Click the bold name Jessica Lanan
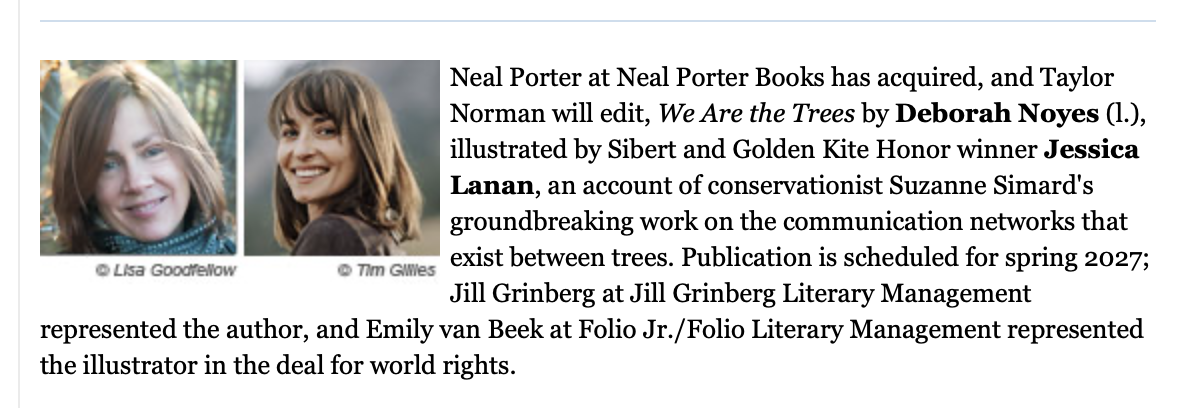1190x408 pixels. tap(795, 168)
